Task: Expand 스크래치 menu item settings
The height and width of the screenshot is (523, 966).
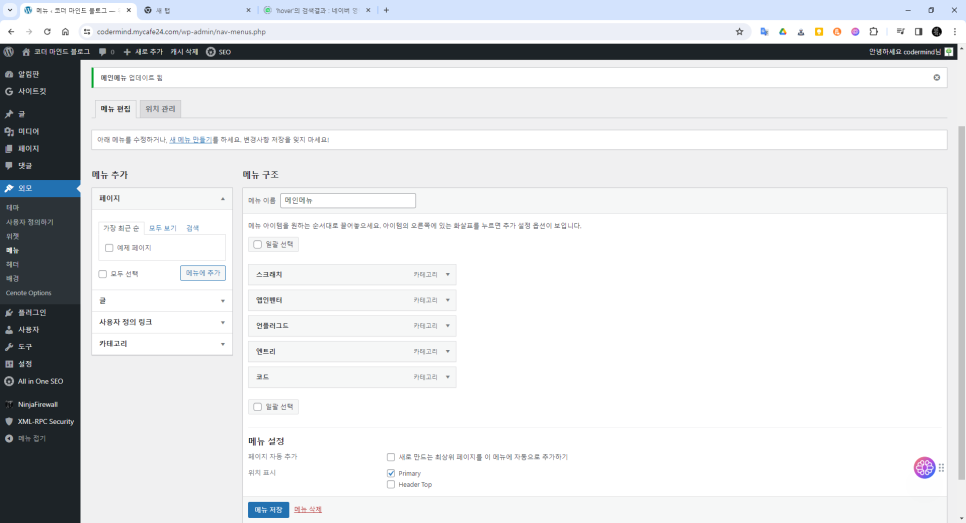Action: point(448,275)
